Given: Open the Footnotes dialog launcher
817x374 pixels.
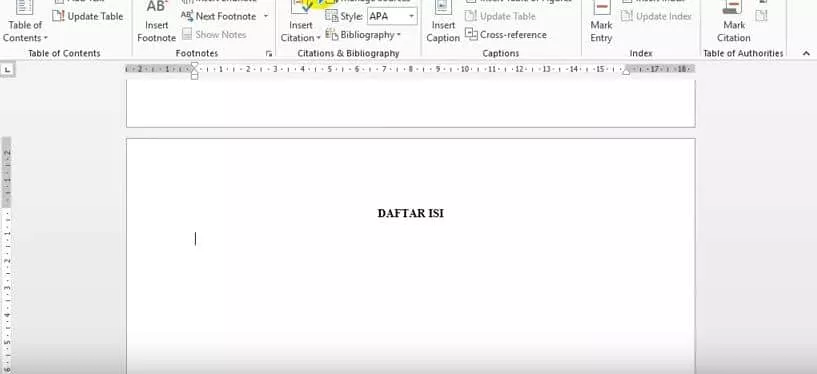Looking at the screenshot, I should click(269, 53).
